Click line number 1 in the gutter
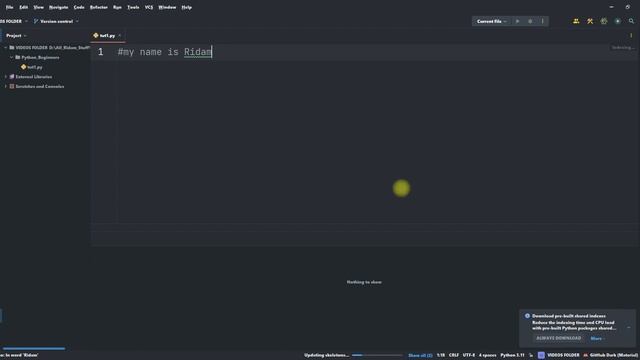The height and width of the screenshot is (360, 640). pyautogui.click(x=100, y=52)
